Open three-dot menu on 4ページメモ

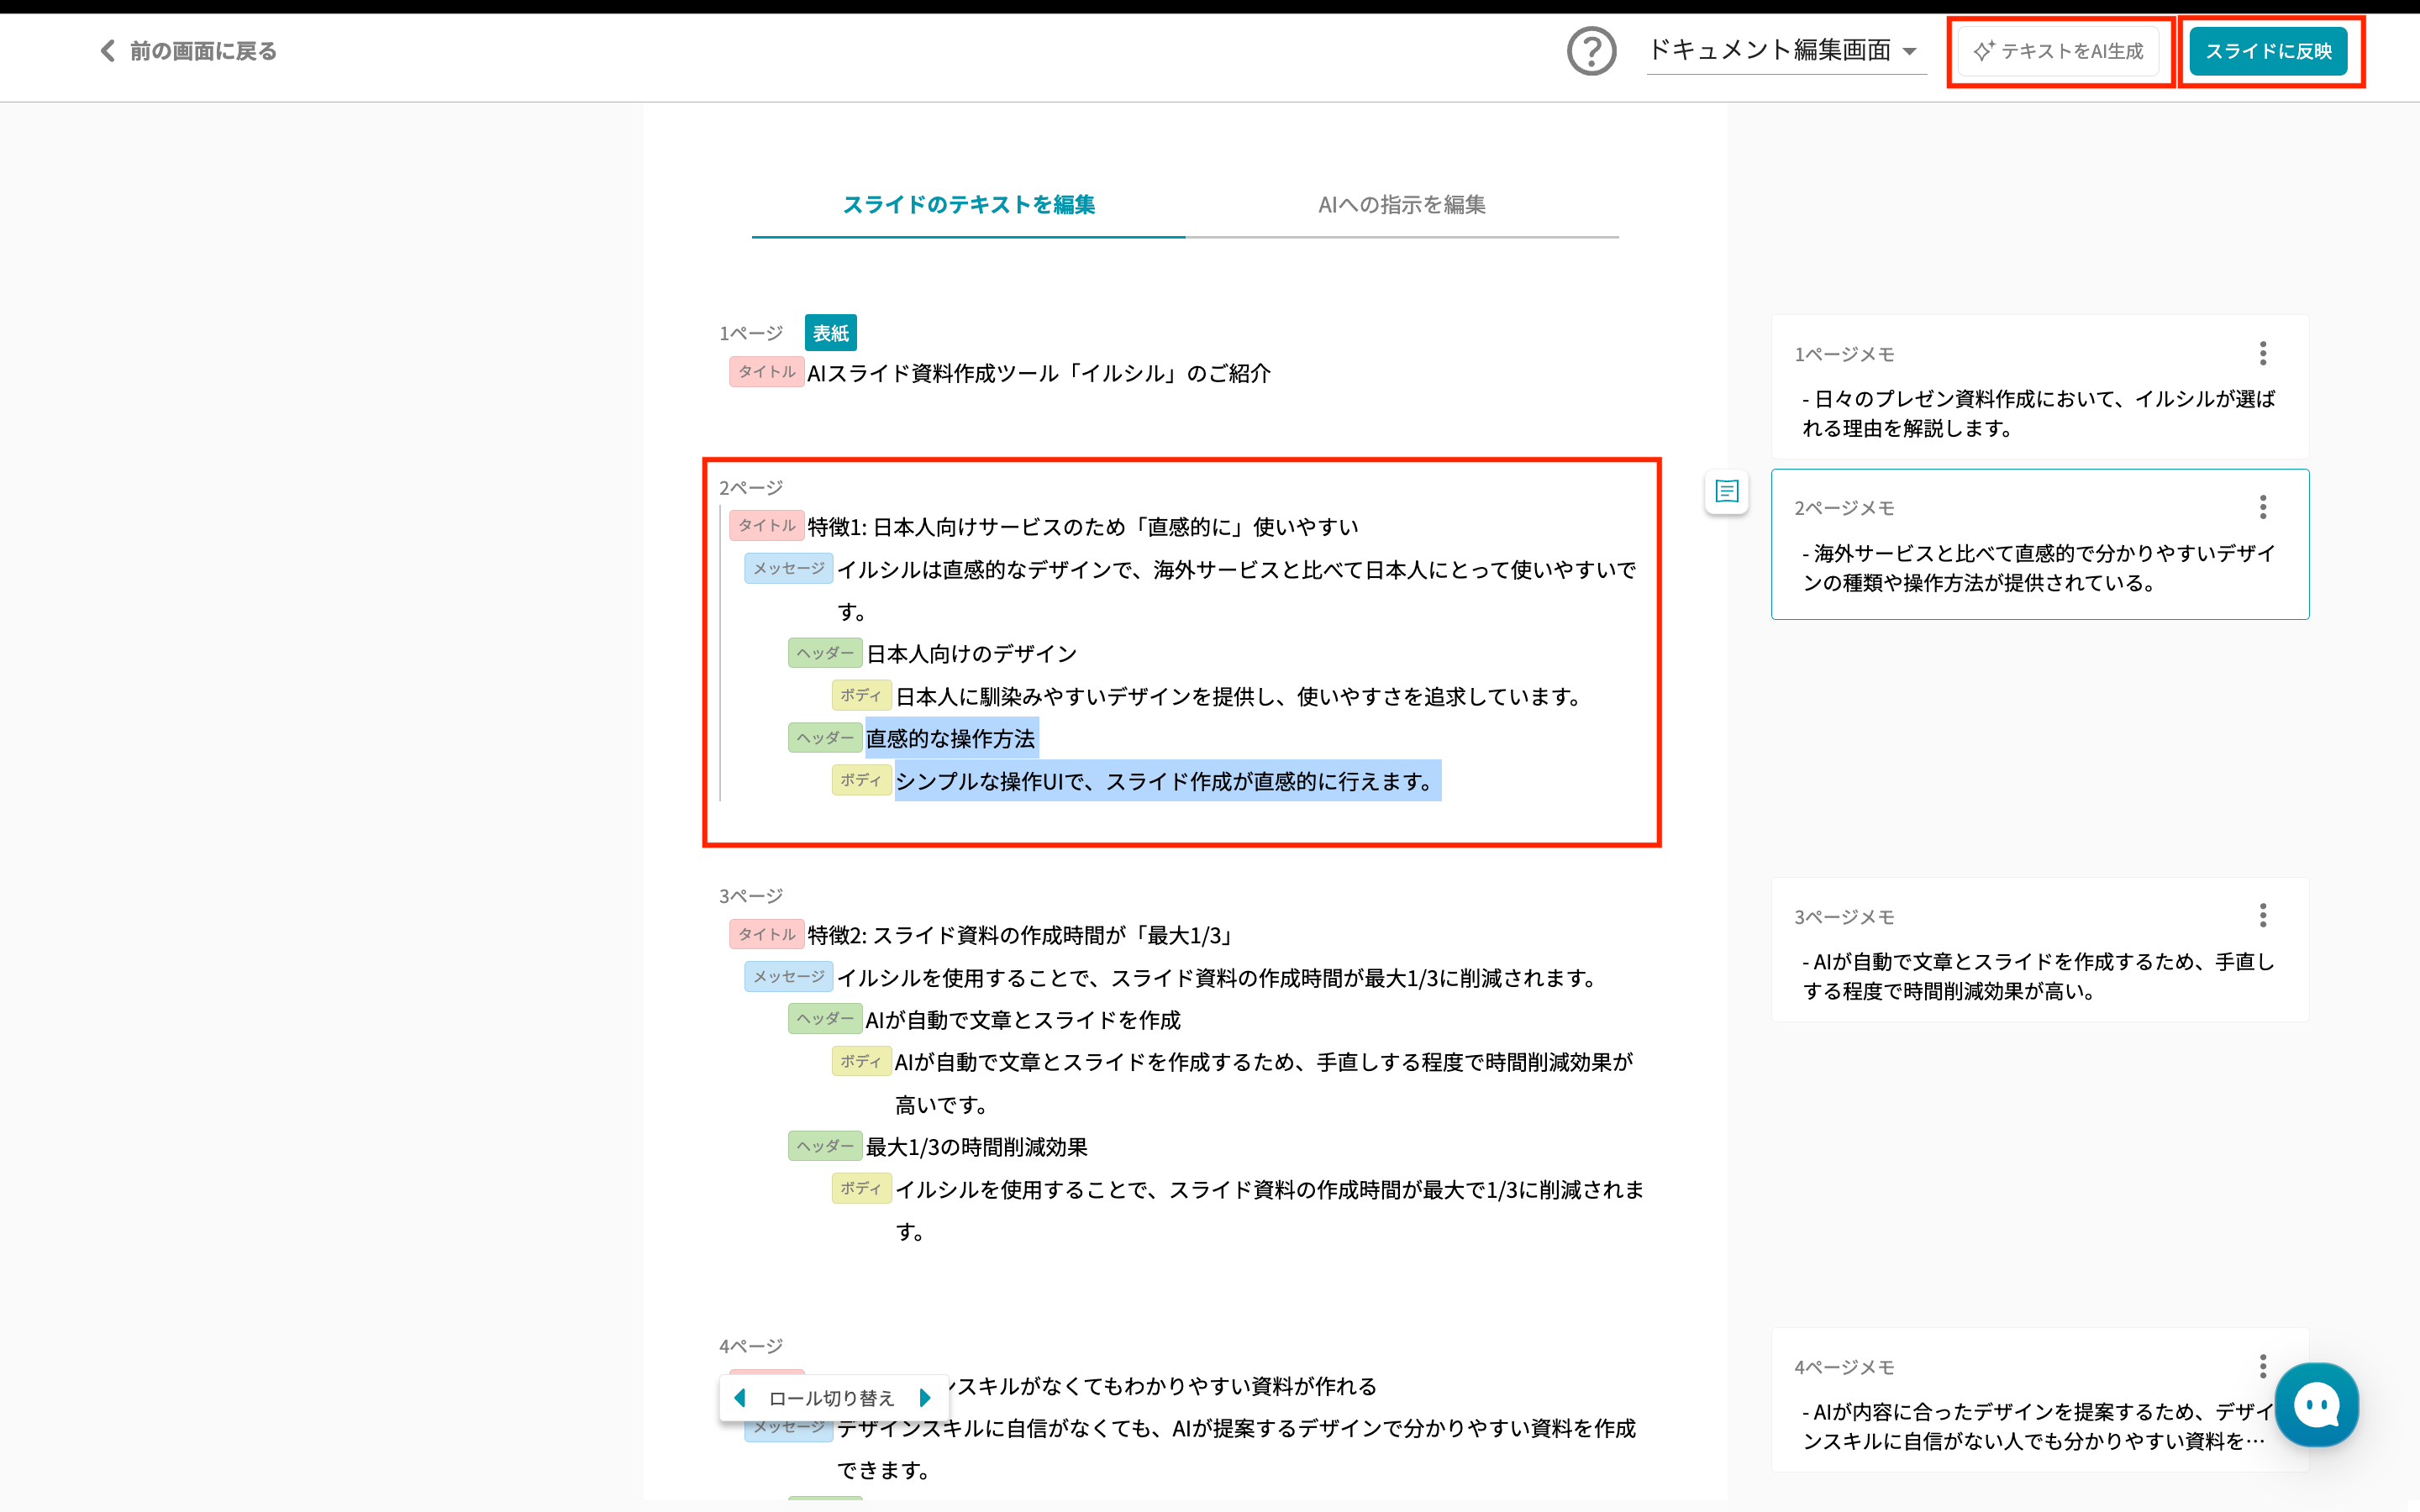tap(2262, 1365)
